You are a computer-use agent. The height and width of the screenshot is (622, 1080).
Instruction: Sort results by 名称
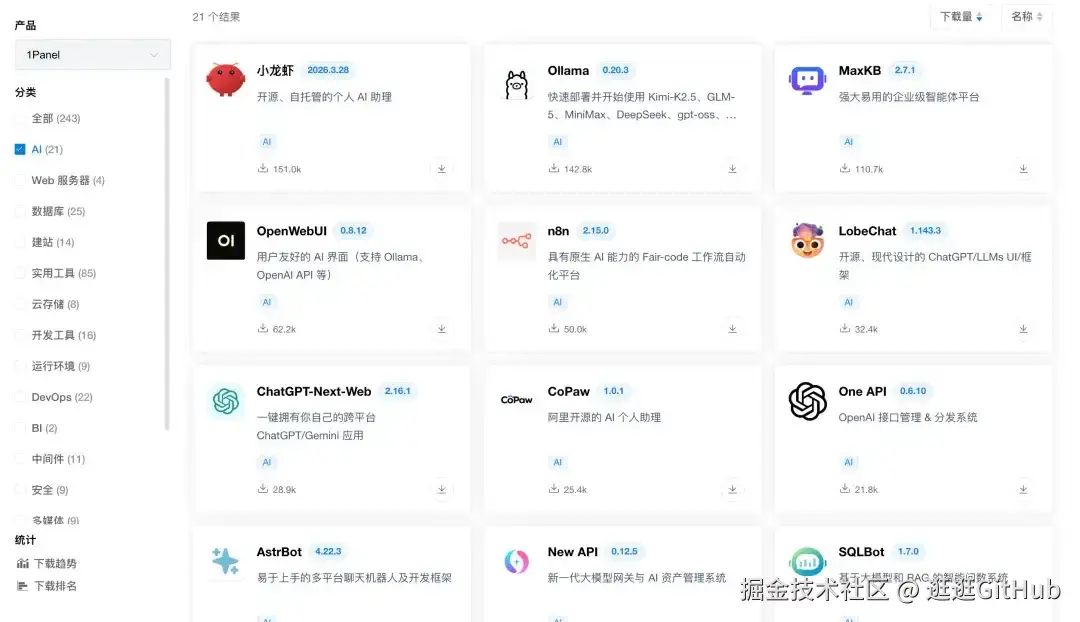pos(1026,17)
